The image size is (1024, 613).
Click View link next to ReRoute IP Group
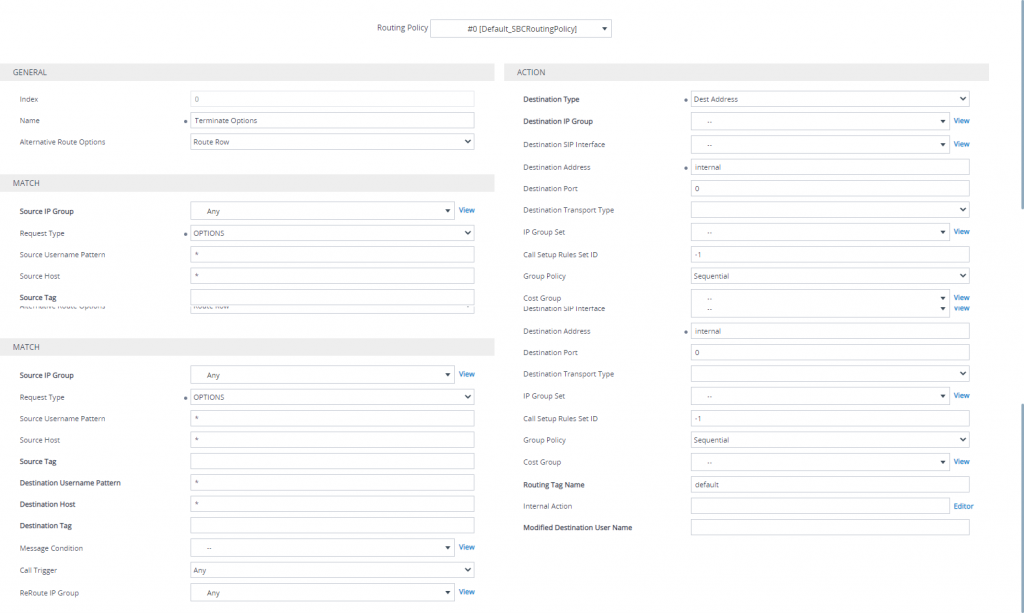(466, 592)
